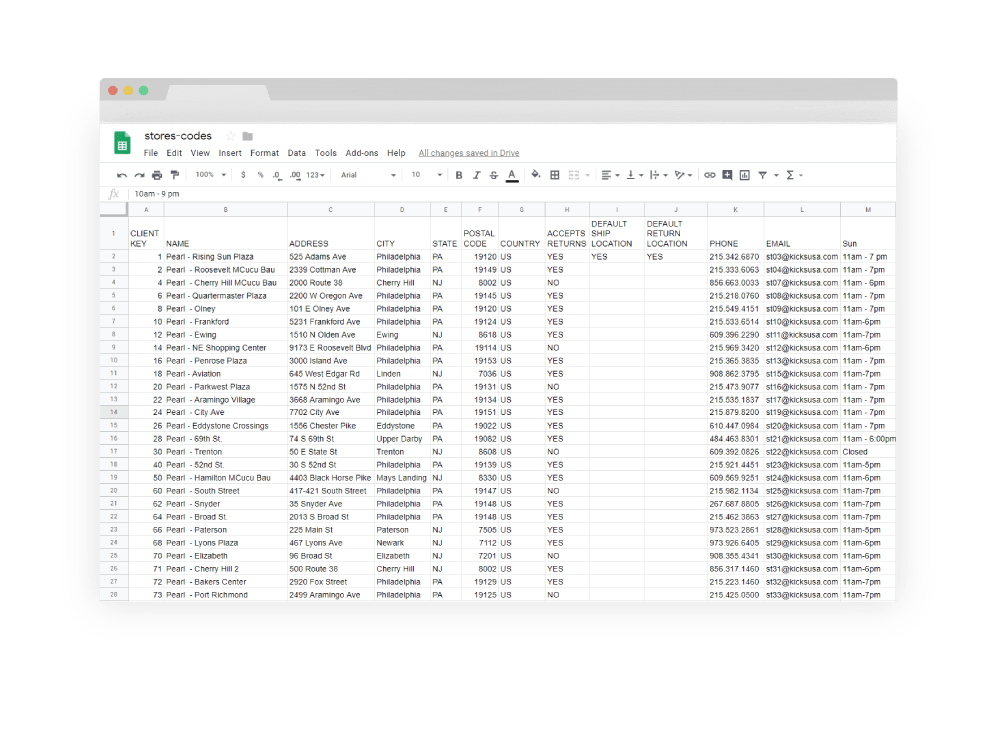Open the text color picker

[x=511, y=175]
